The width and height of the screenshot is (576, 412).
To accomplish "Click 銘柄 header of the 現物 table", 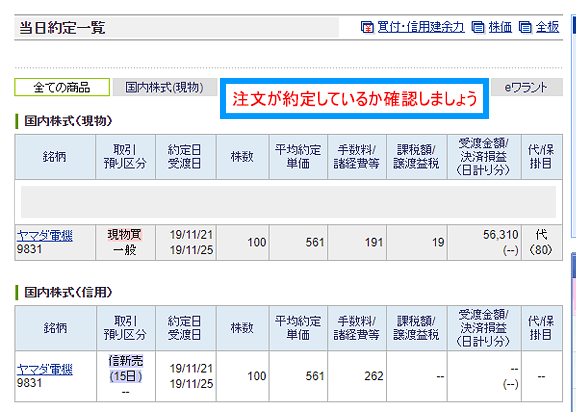I will (55, 157).
